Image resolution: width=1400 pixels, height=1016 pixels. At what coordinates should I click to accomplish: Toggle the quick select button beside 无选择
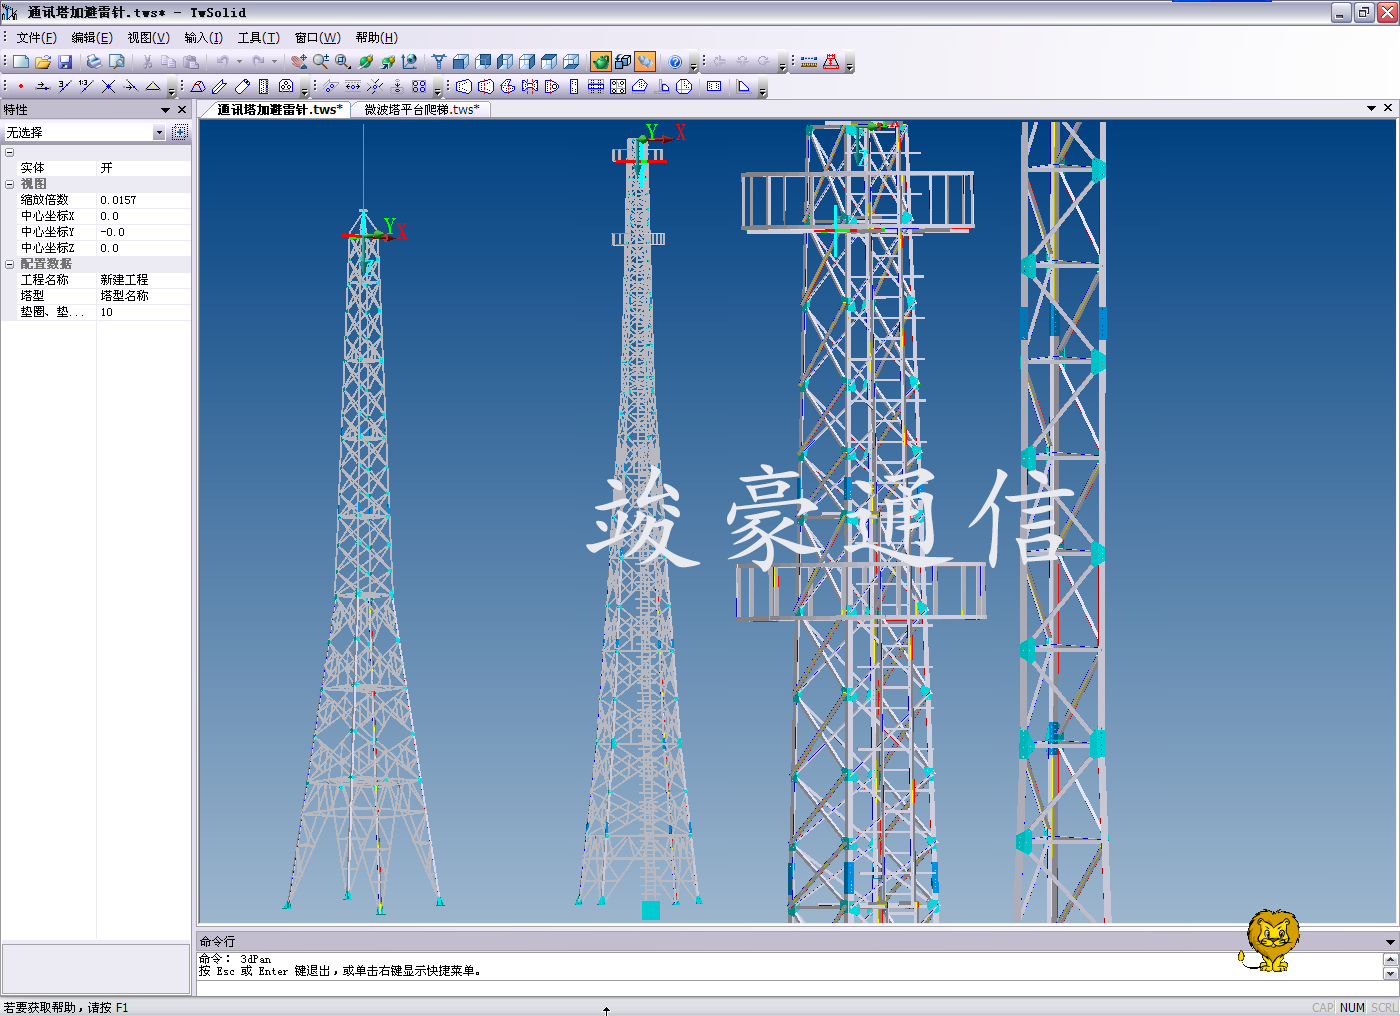[x=180, y=132]
